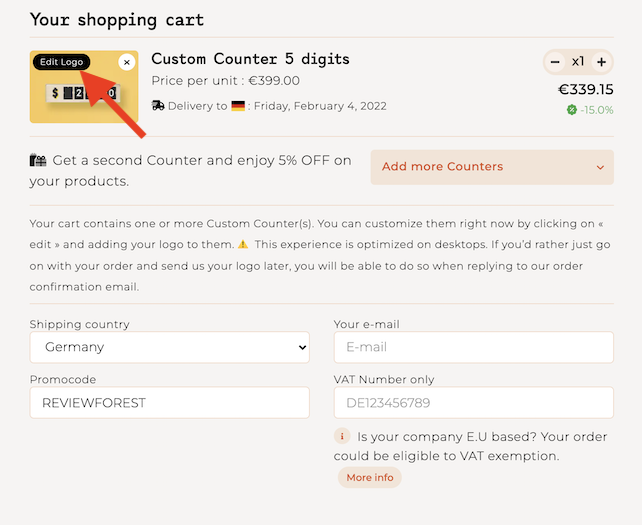642x525 pixels.
Task: Click the VAT info icon
Action: (342, 436)
